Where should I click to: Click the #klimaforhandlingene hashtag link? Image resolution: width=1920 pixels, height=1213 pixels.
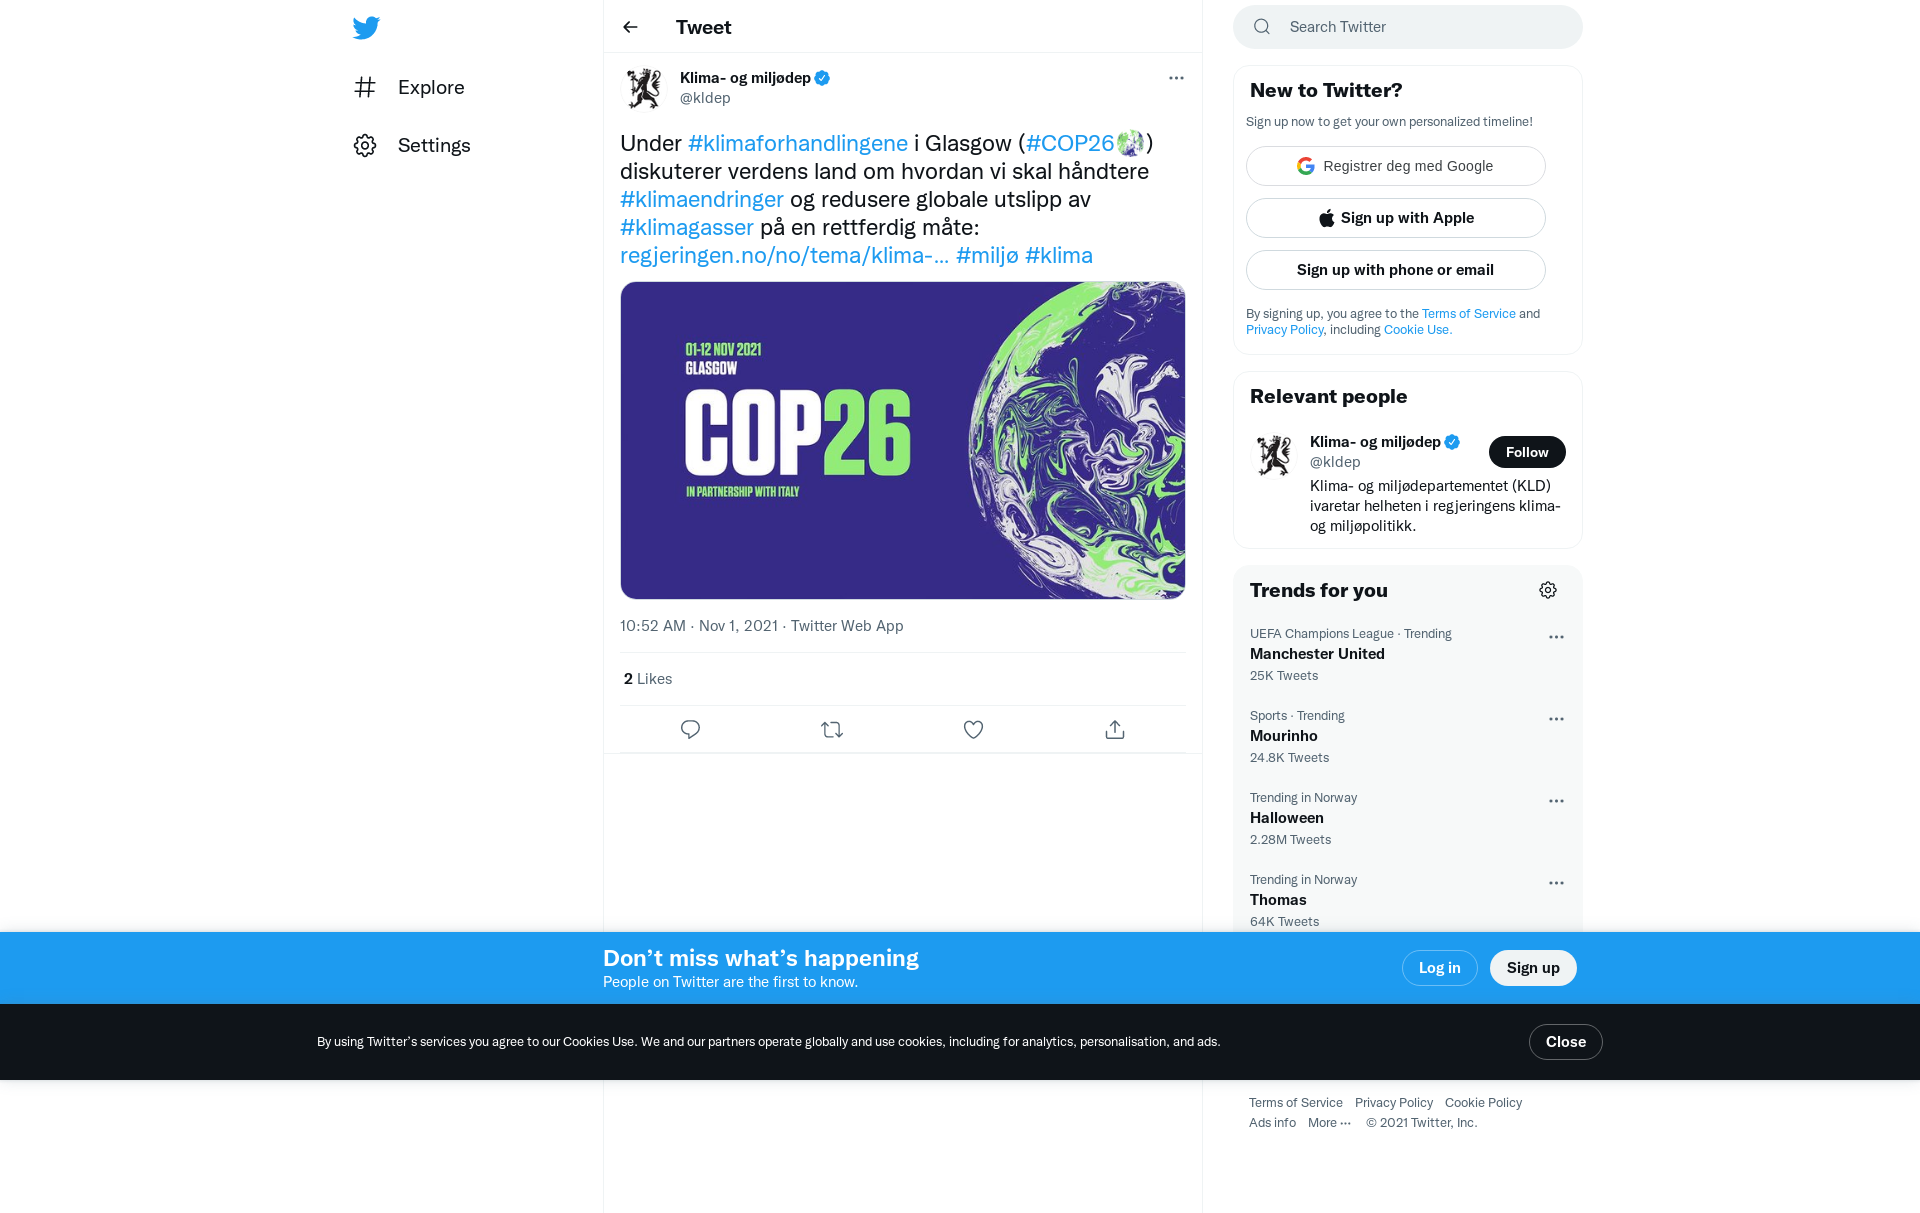(x=798, y=143)
